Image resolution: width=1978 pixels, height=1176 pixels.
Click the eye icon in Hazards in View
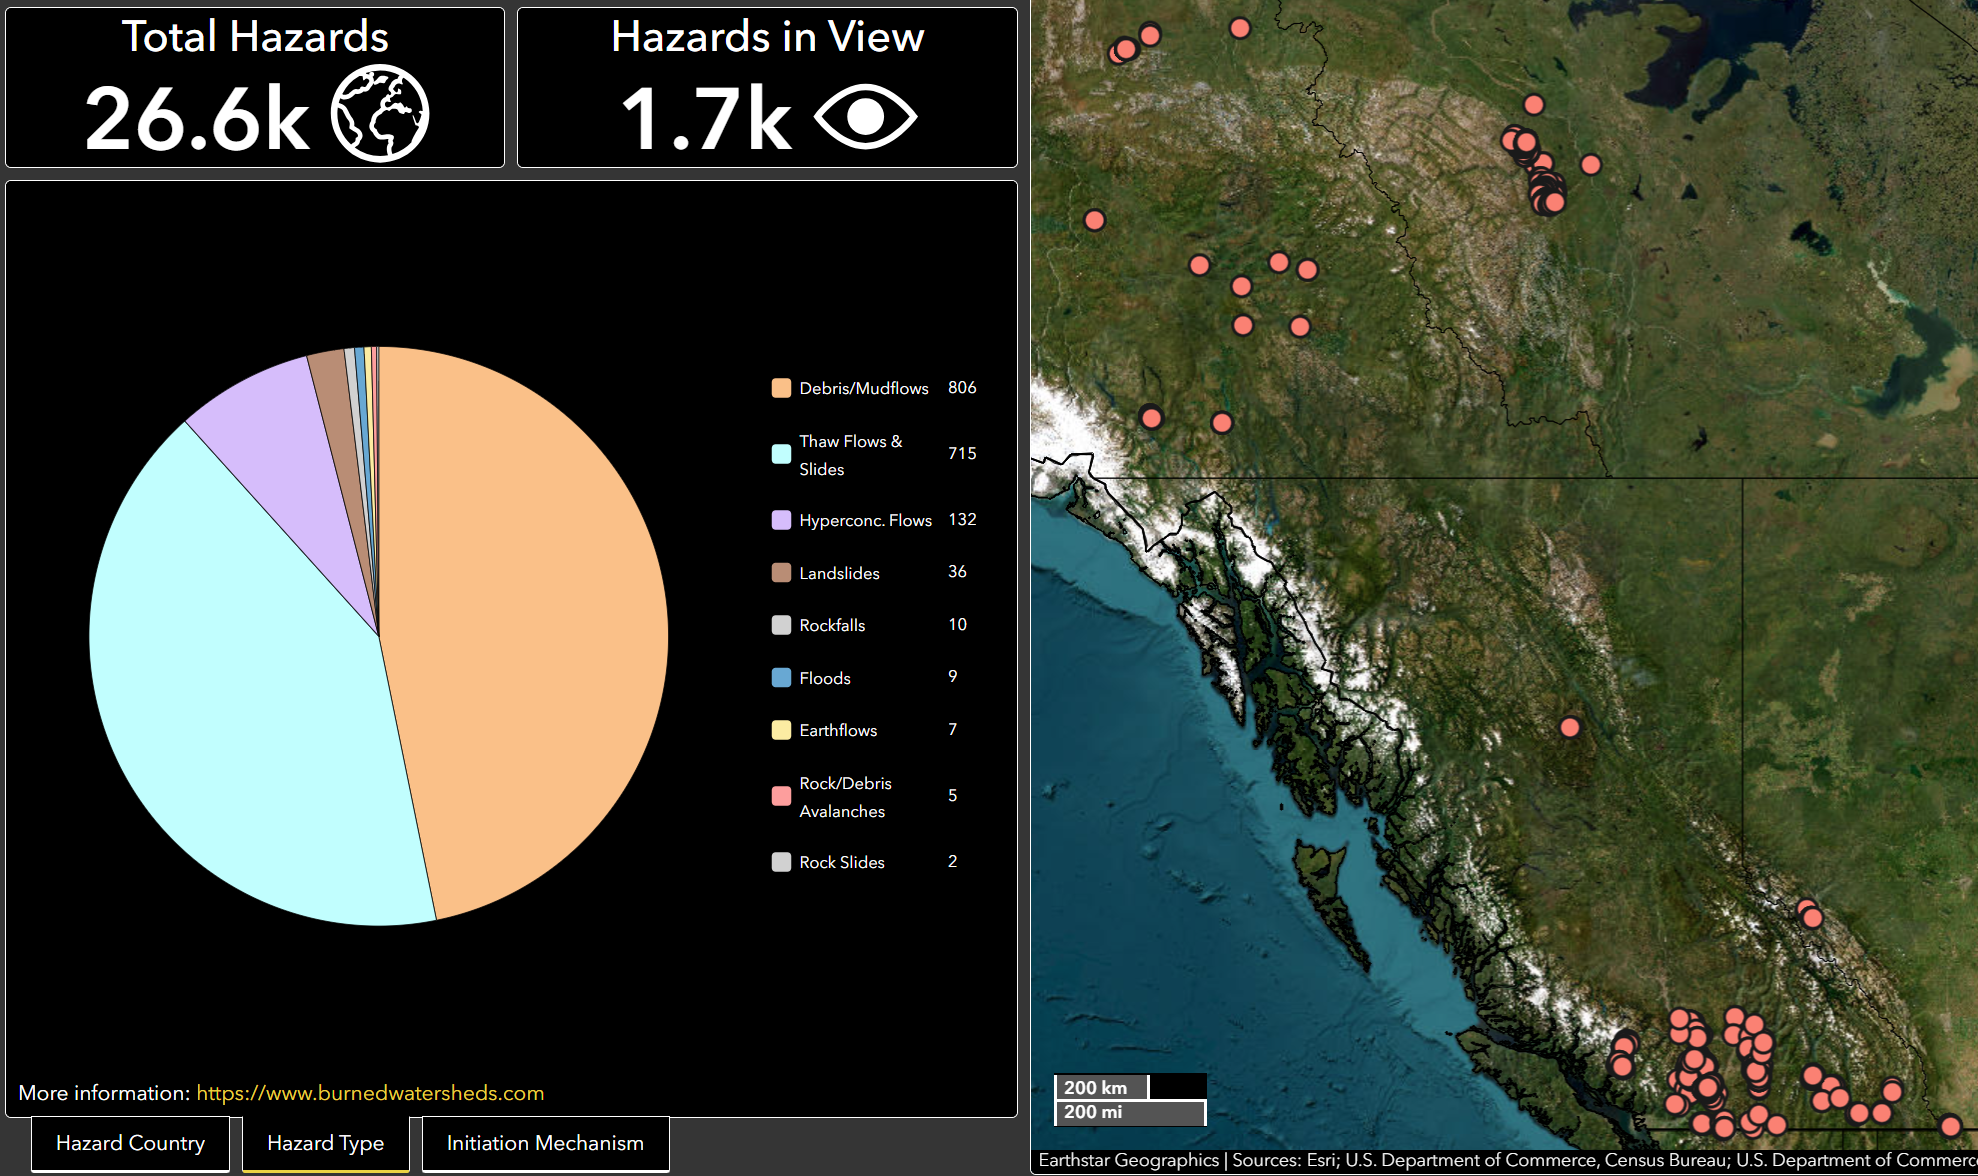click(x=865, y=116)
